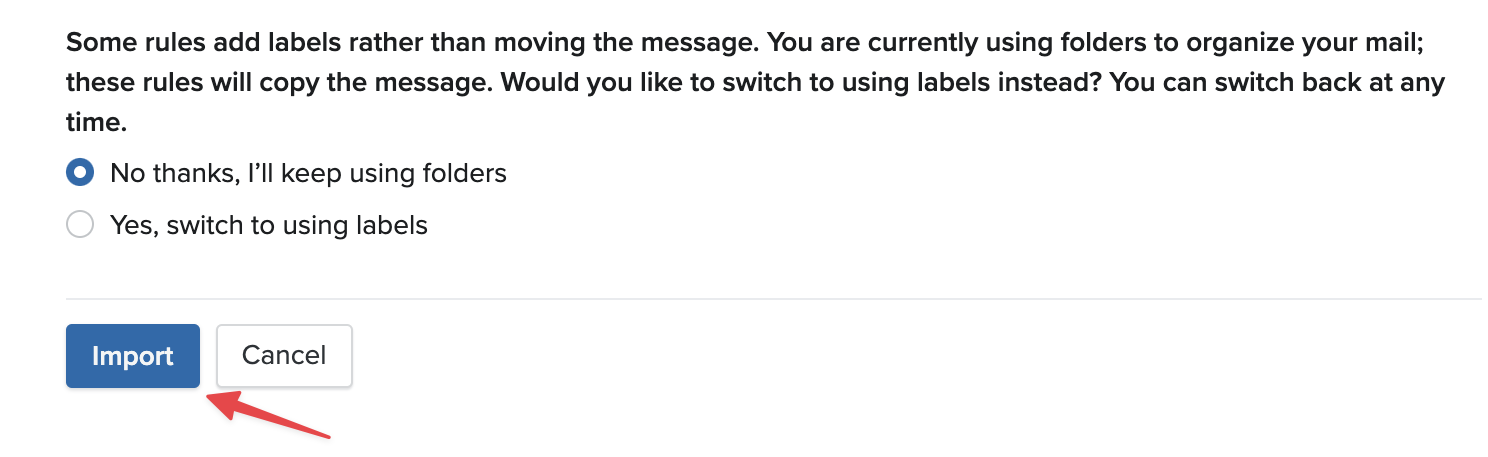
Task: Click the empty unselected radio circle
Action: pos(80,225)
